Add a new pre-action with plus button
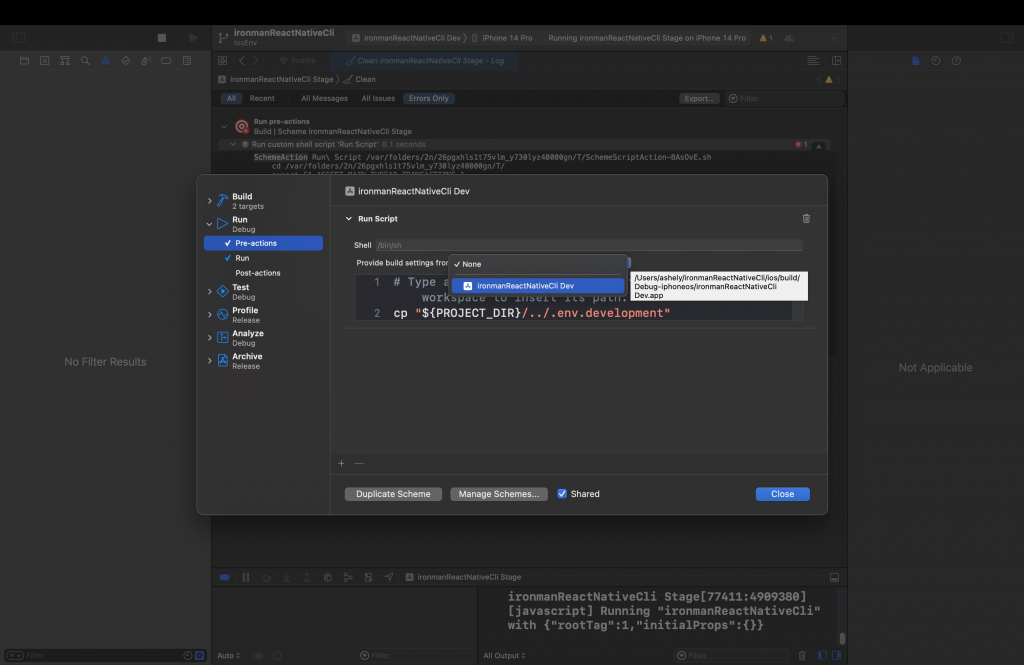The width and height of the screenshot is (1024, 665). point(341,463)
